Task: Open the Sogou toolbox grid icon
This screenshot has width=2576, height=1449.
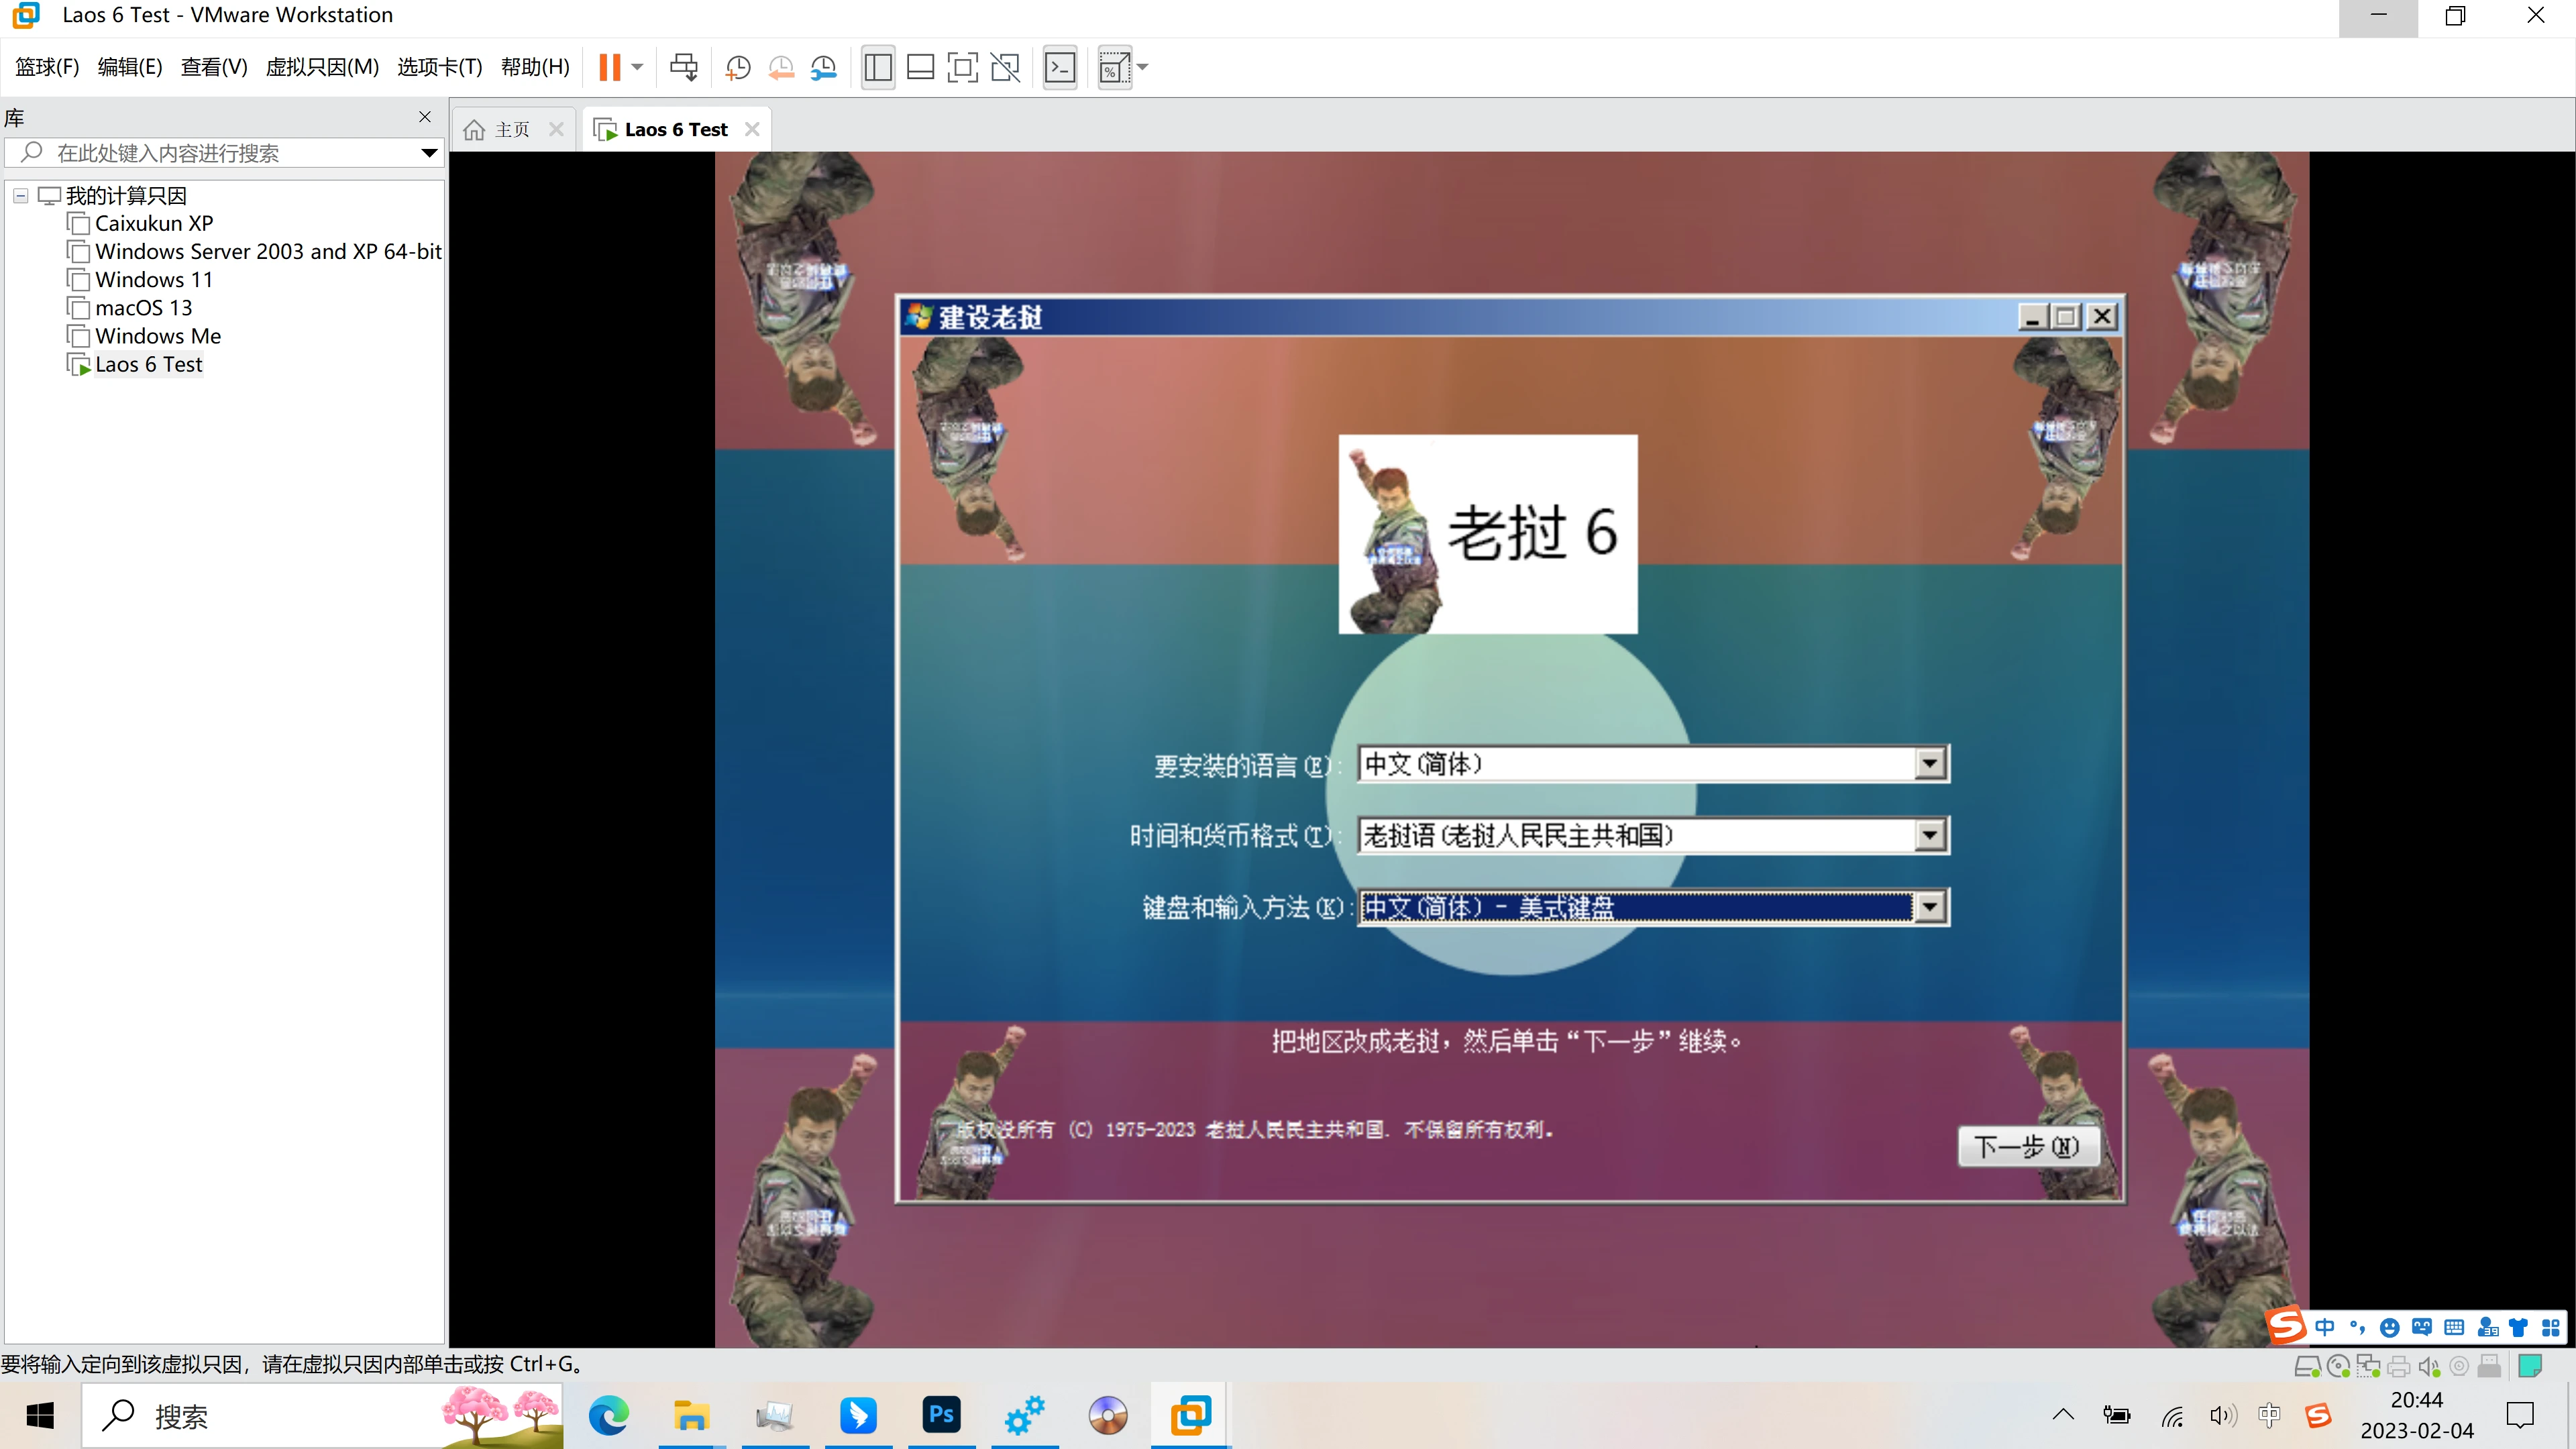Action: click(2551, 1327)
